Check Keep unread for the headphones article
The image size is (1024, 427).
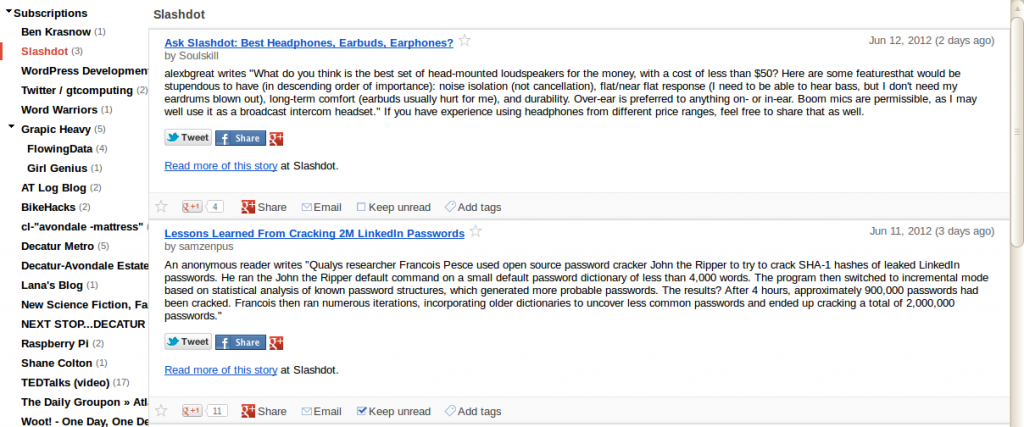point(361,207)
